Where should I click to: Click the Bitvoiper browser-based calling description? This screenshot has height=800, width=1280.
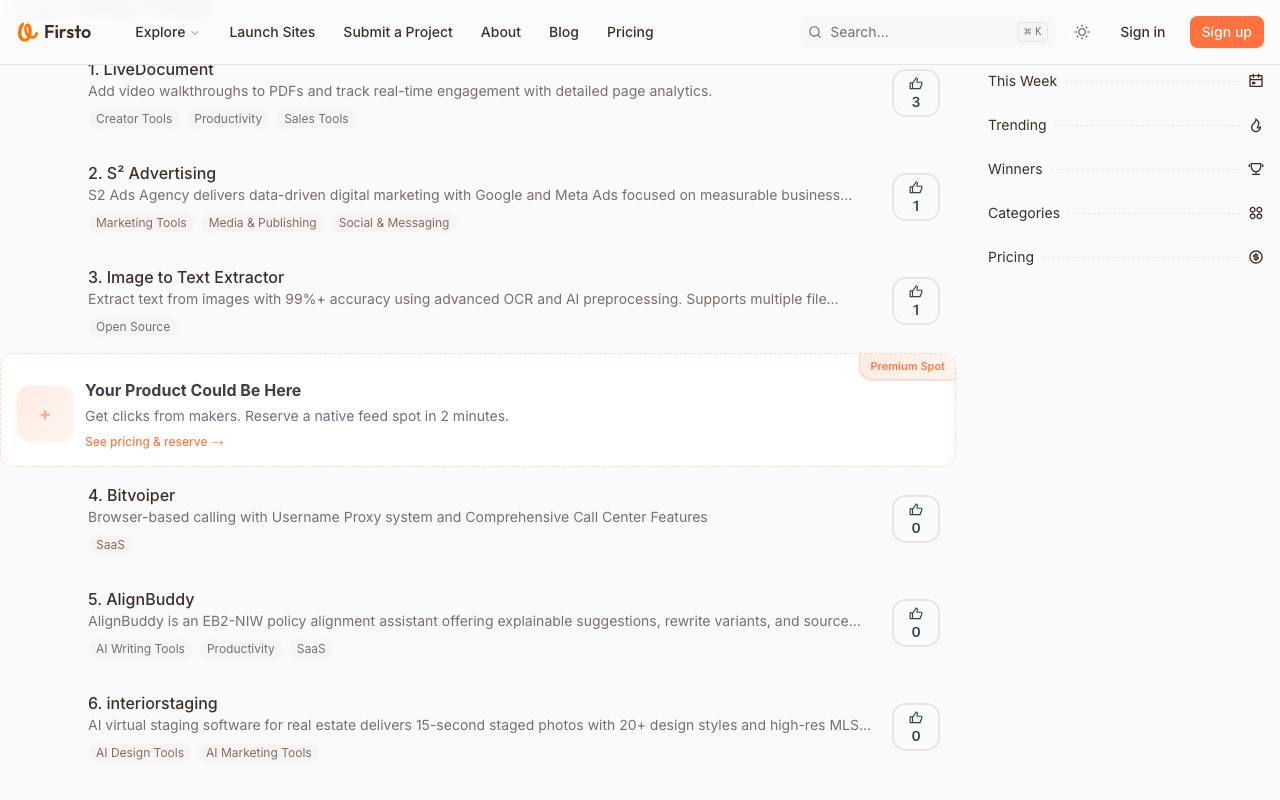click(x=398, y=517)
